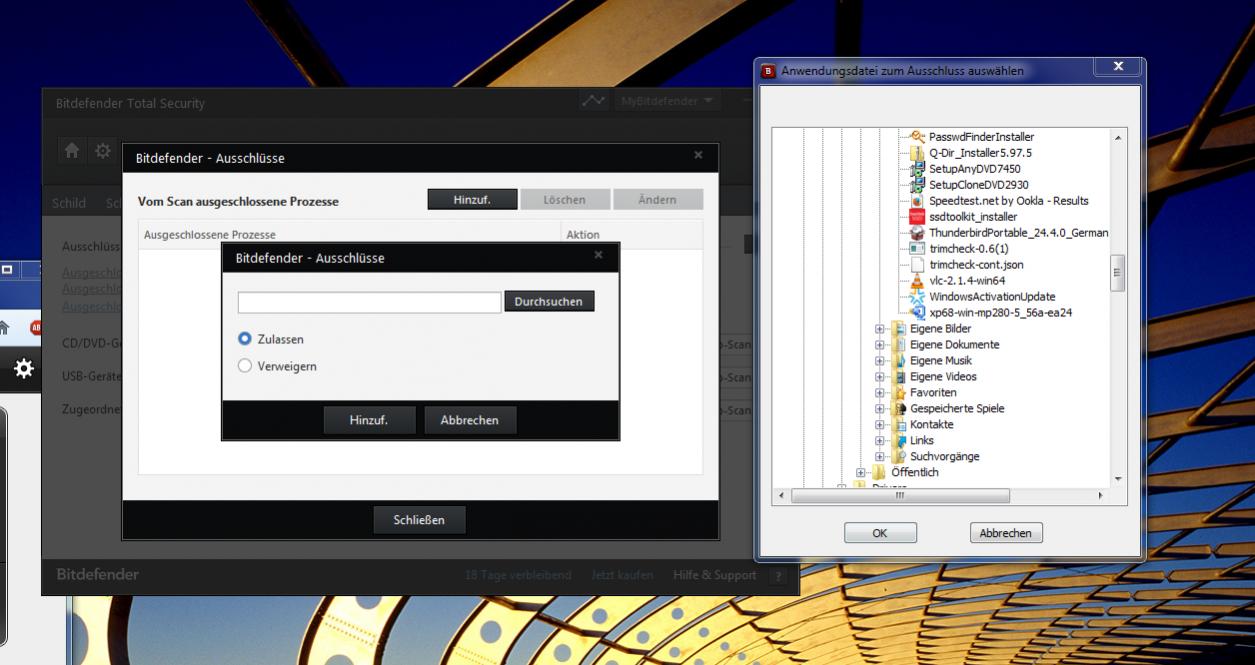Confirm file selection with OK
Image resolution: width=1255 pixels, height=665 pixels.
pos(880,534)
